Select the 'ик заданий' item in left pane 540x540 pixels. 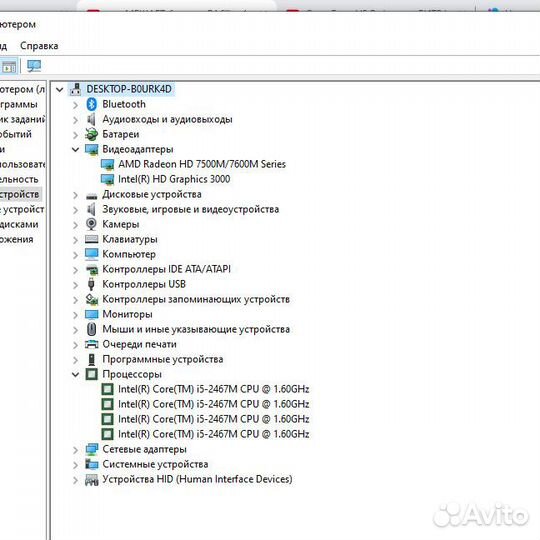click(23, 119)
